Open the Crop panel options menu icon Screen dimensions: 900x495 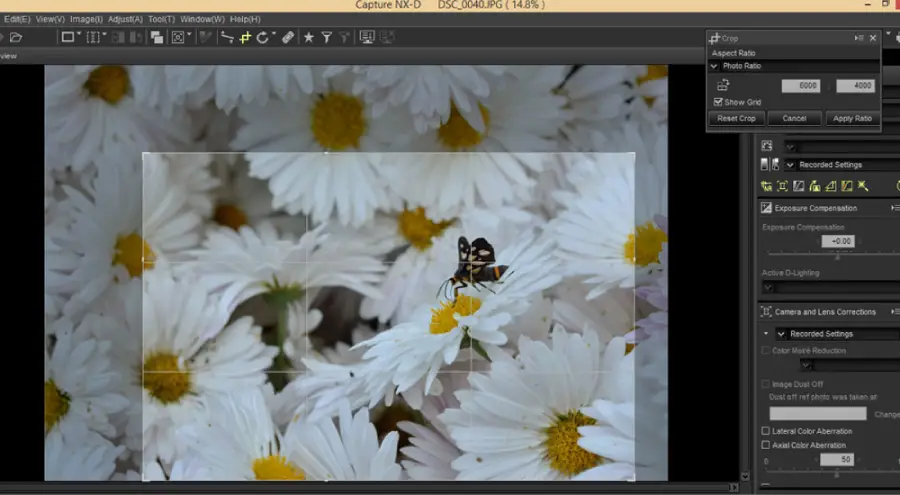[x=859, y=38]
